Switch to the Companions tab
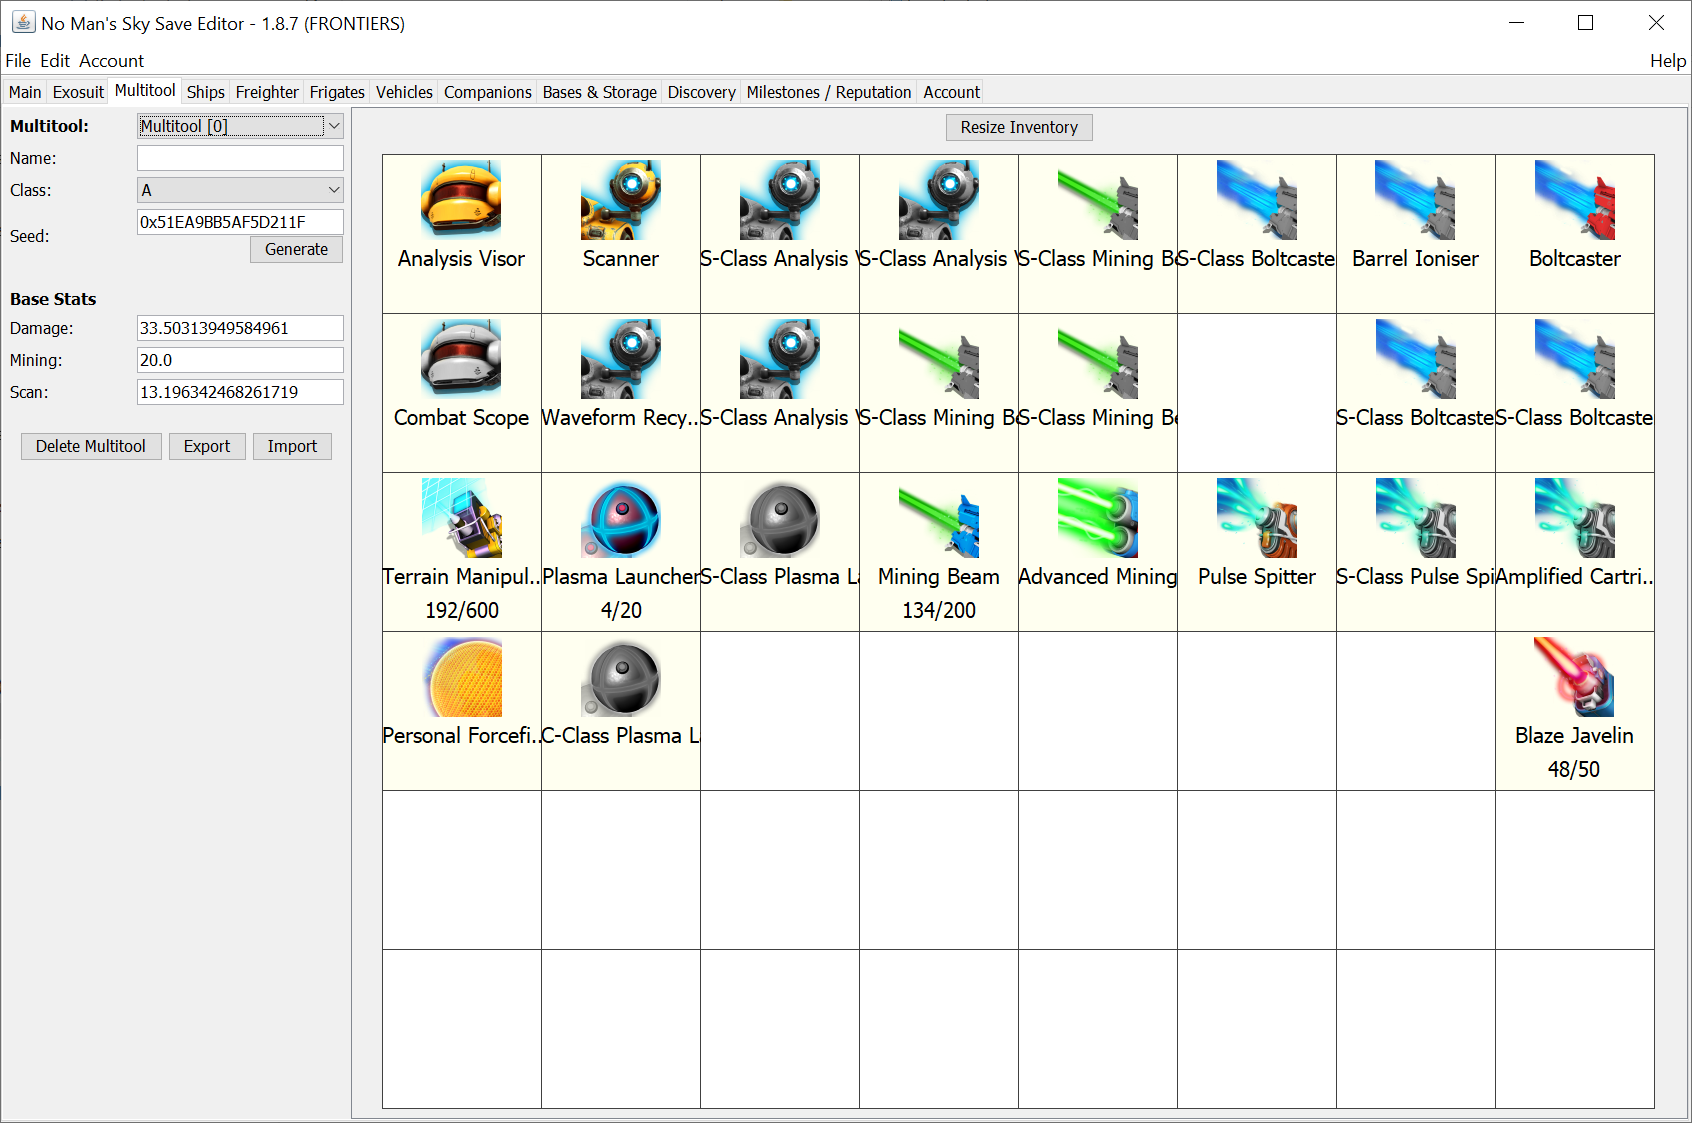Viewport: 1692px width, 1123px height. click(487, 92)
